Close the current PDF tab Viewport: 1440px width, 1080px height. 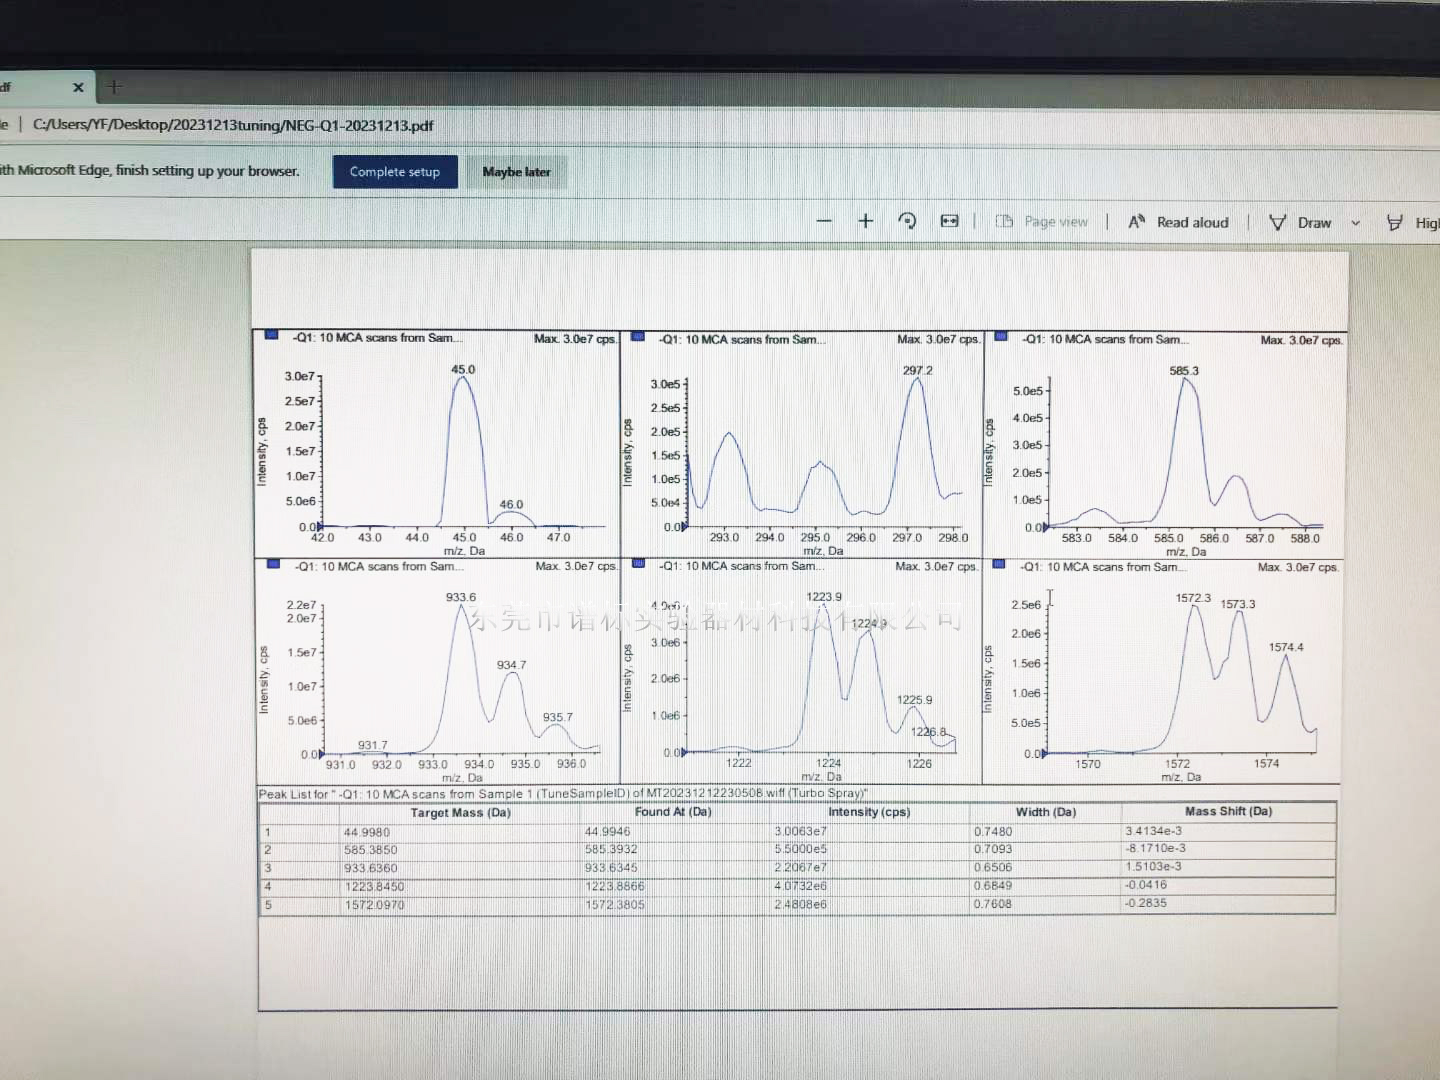pyautogui.click(x=78, y=87)
